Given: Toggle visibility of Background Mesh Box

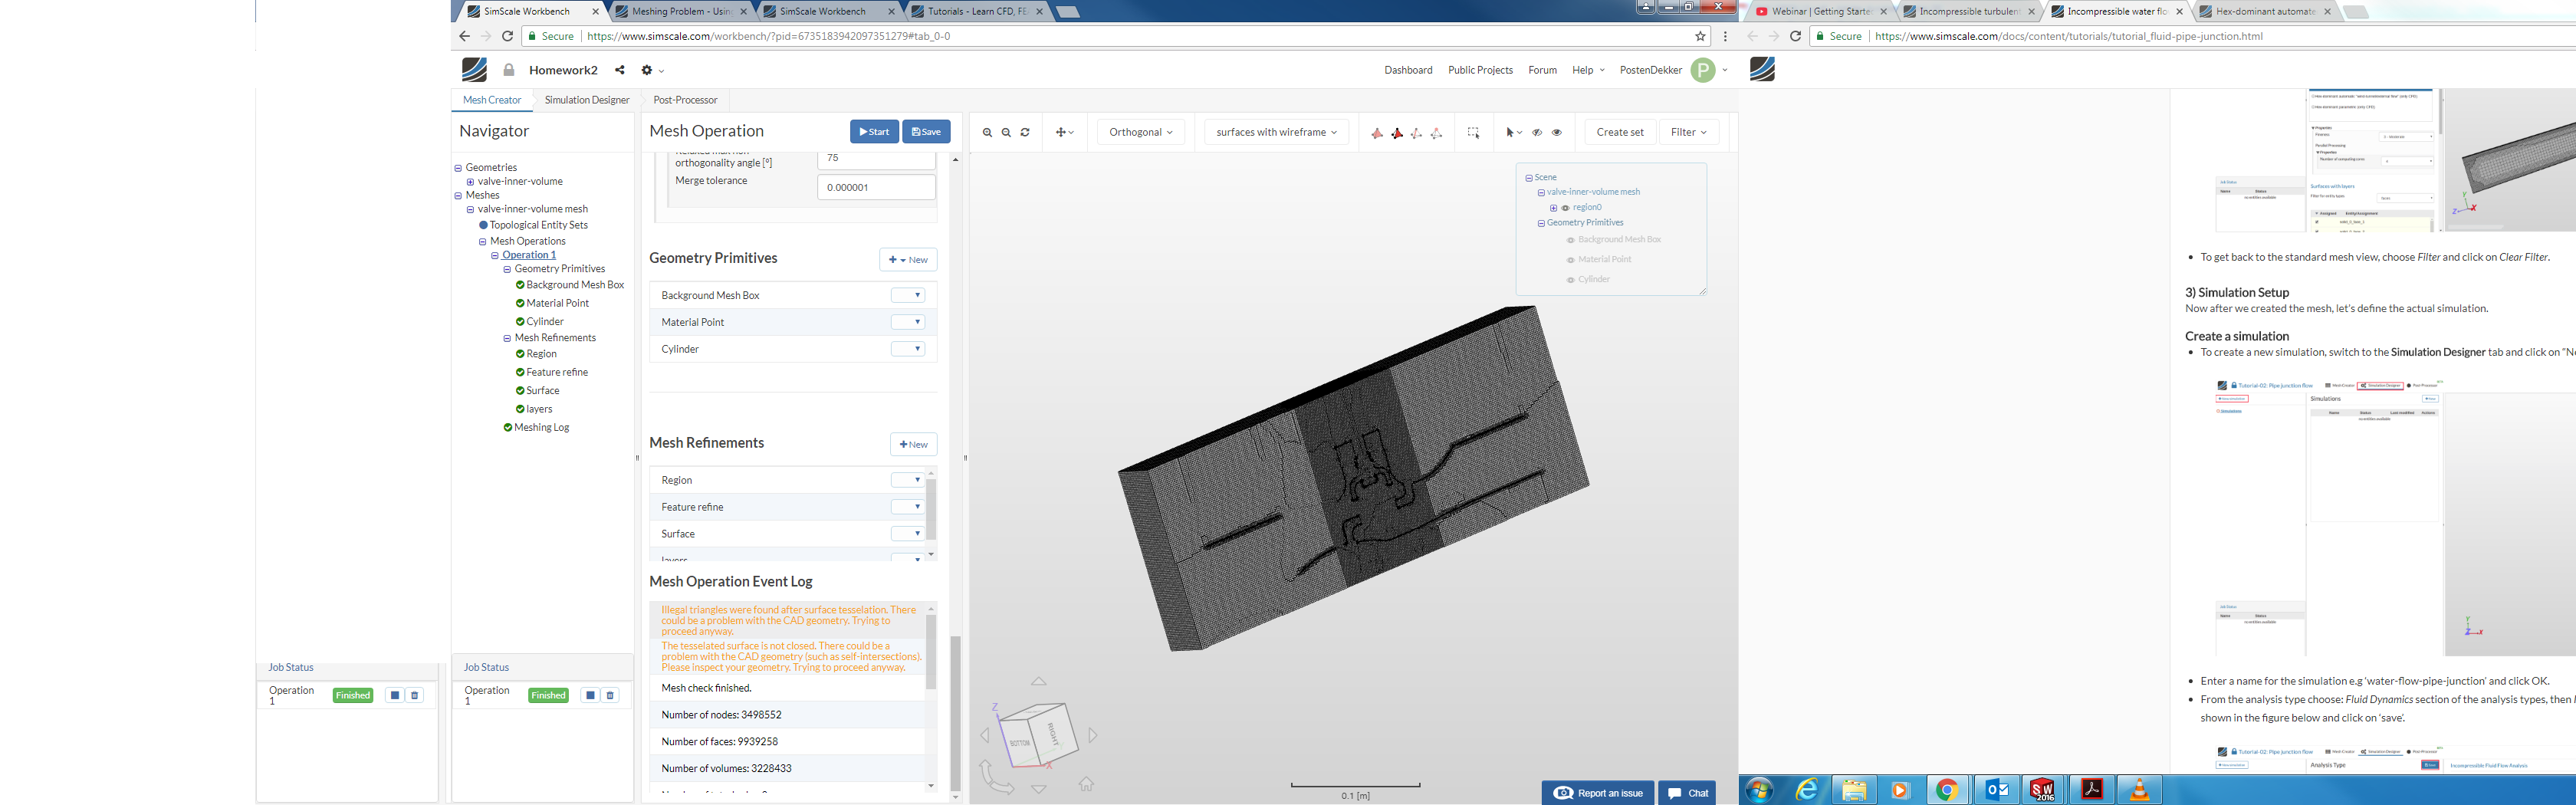Looking at the screenshot, I should coord(1570,240).
